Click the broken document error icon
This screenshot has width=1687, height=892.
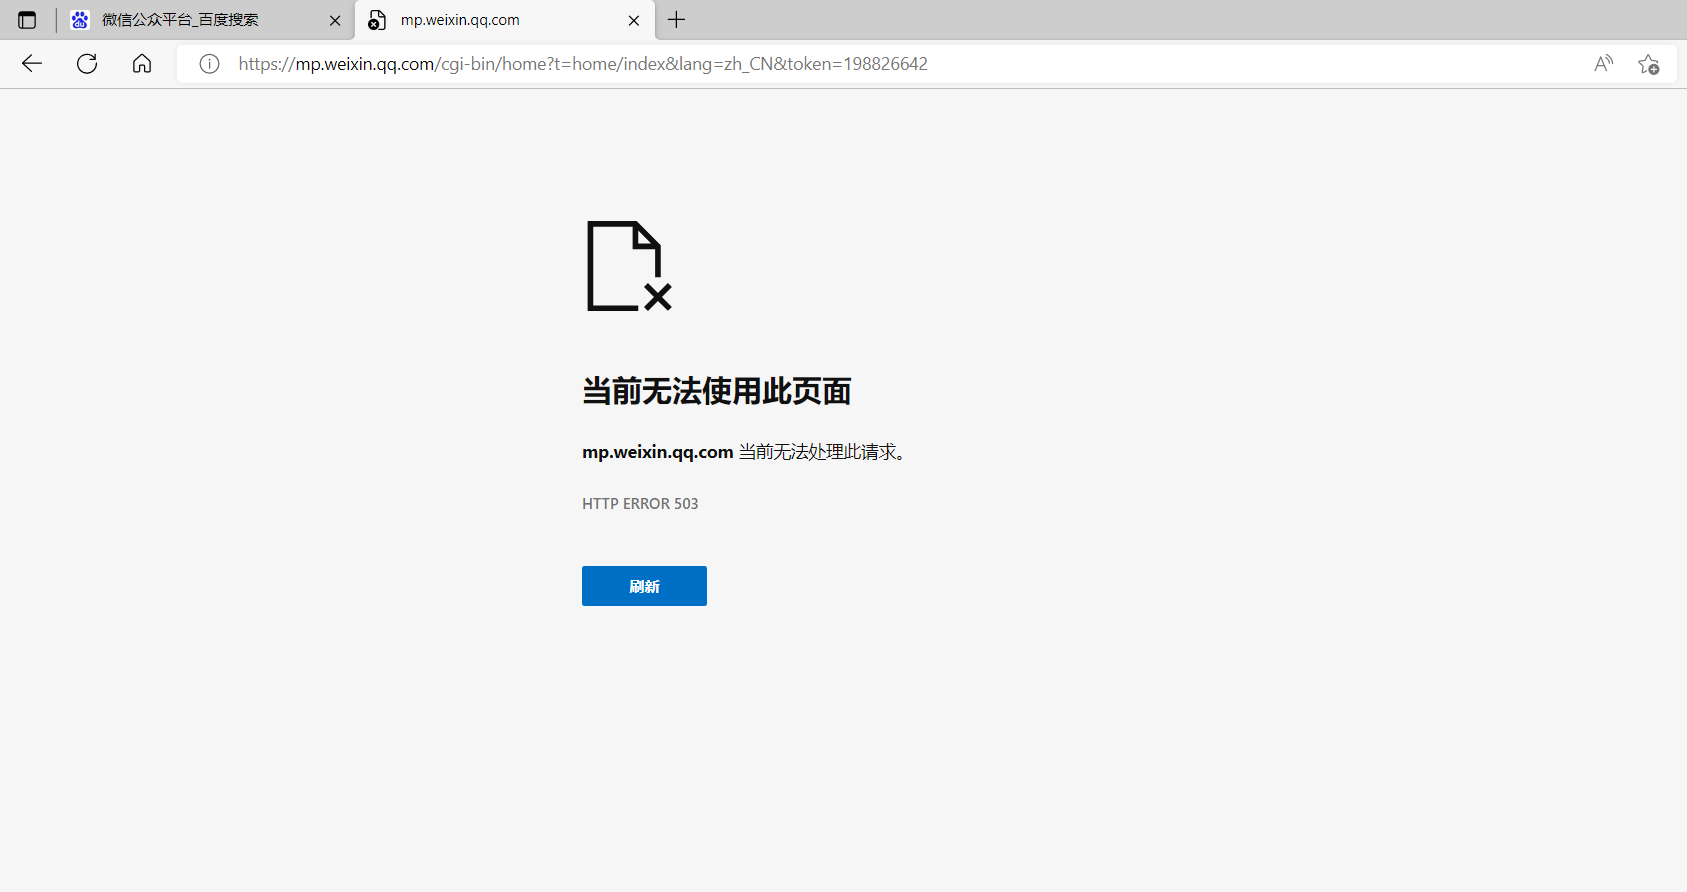tap(629, 266)
